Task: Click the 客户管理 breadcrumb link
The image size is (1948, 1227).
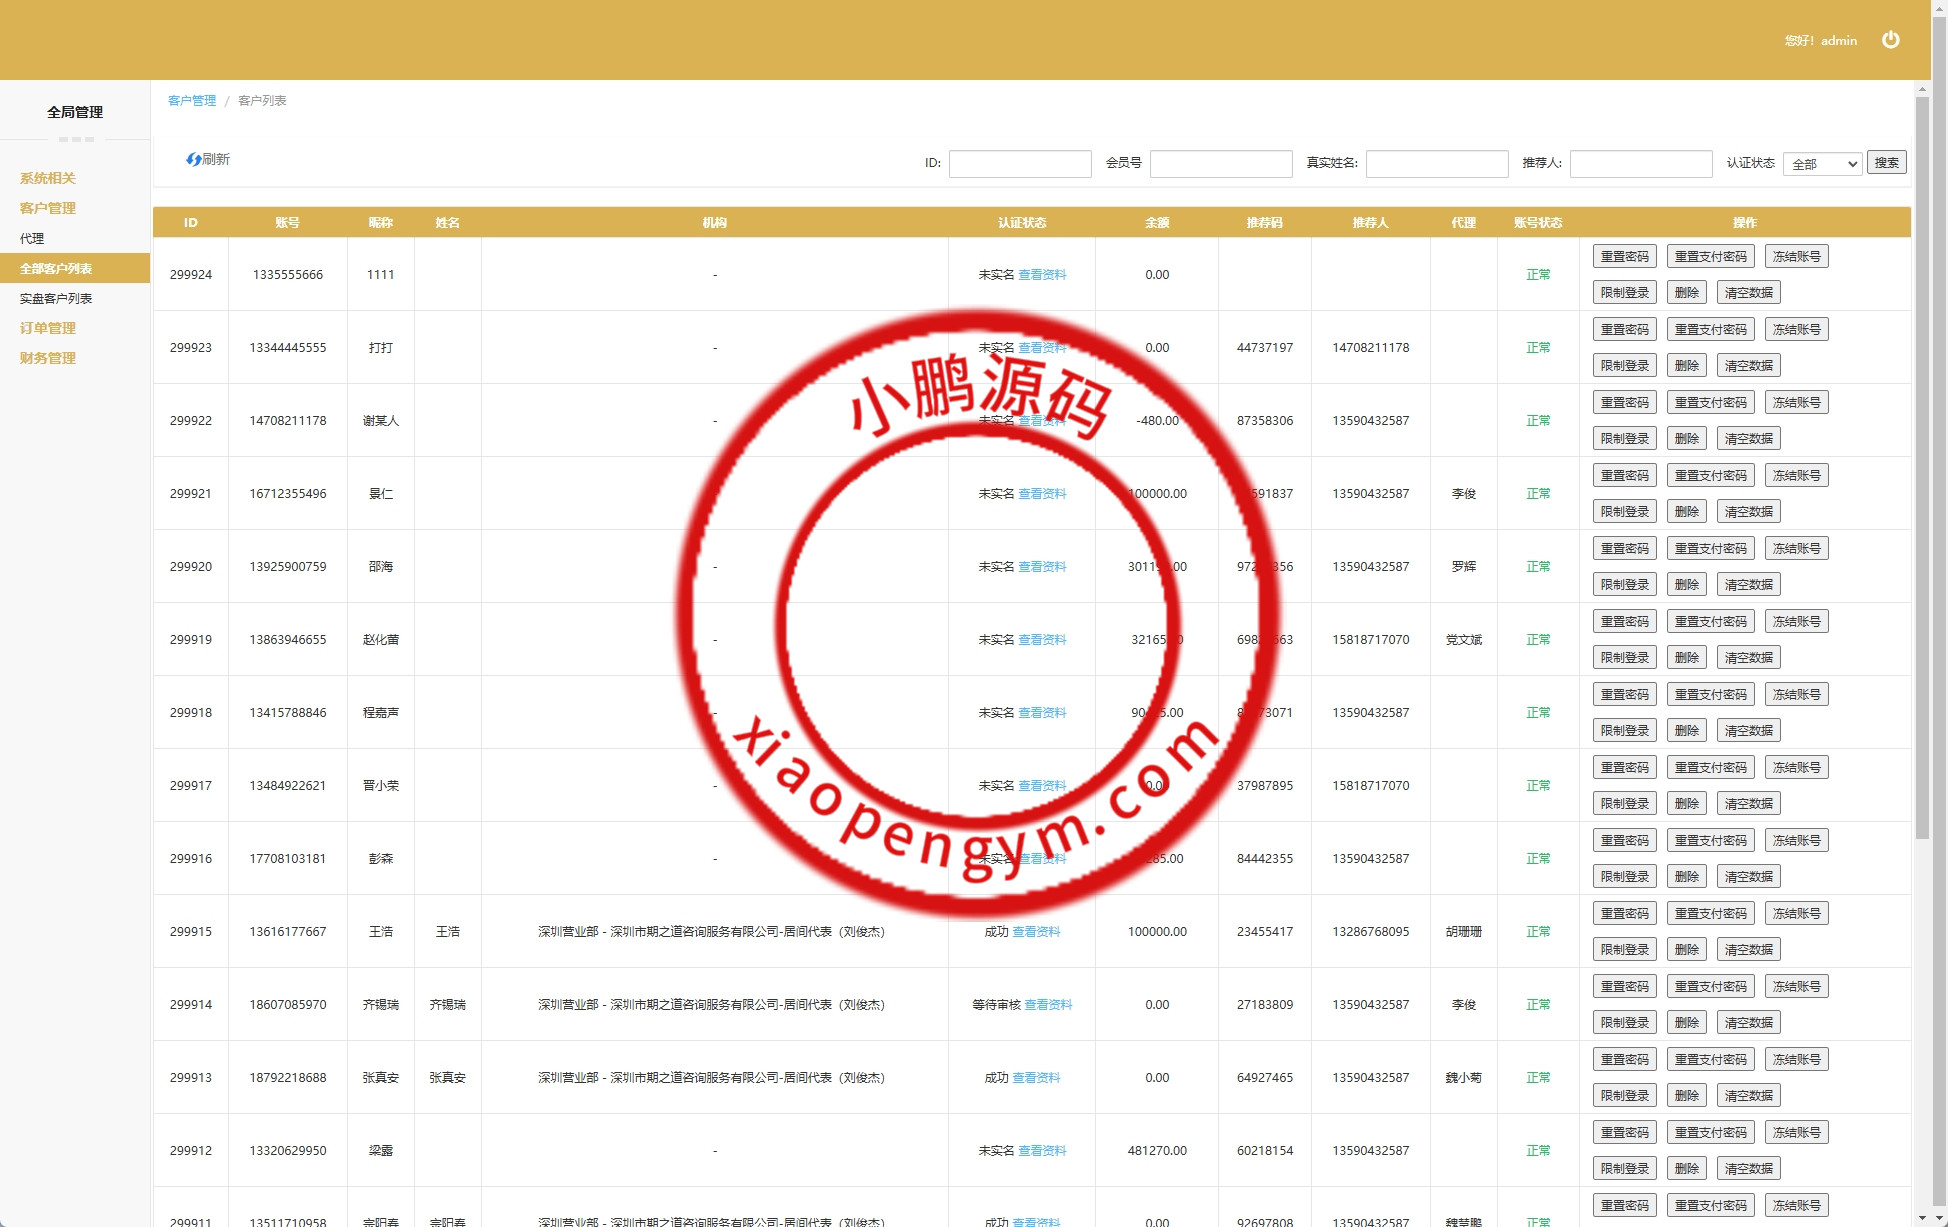Action: click(192, 100)
